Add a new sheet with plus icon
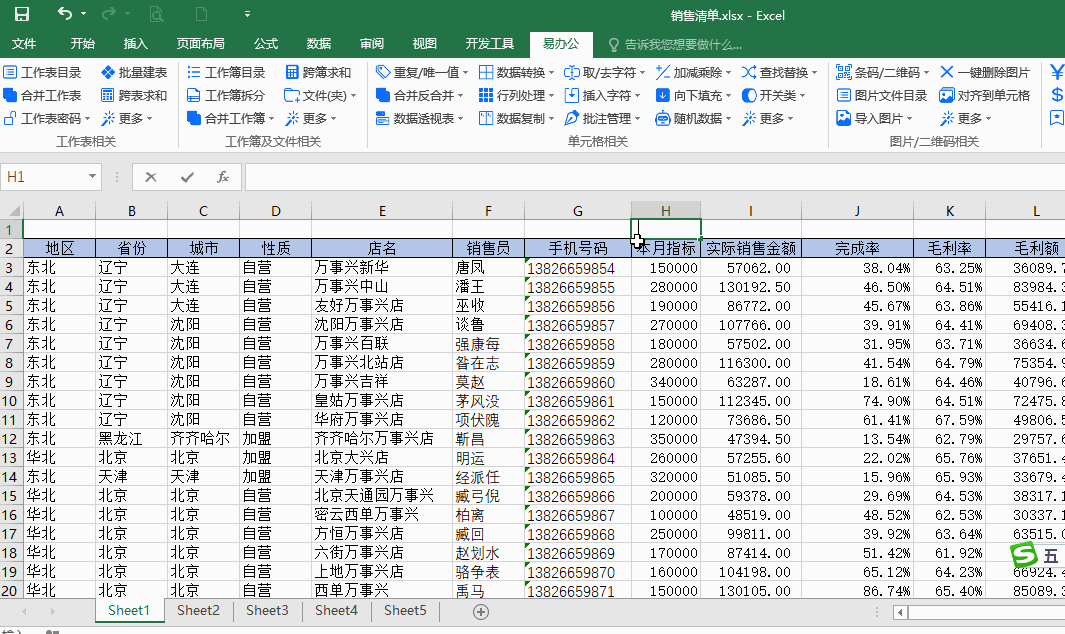Image resolution: width=1065 pixels, height=634 pixels. [x=481, y=612]
